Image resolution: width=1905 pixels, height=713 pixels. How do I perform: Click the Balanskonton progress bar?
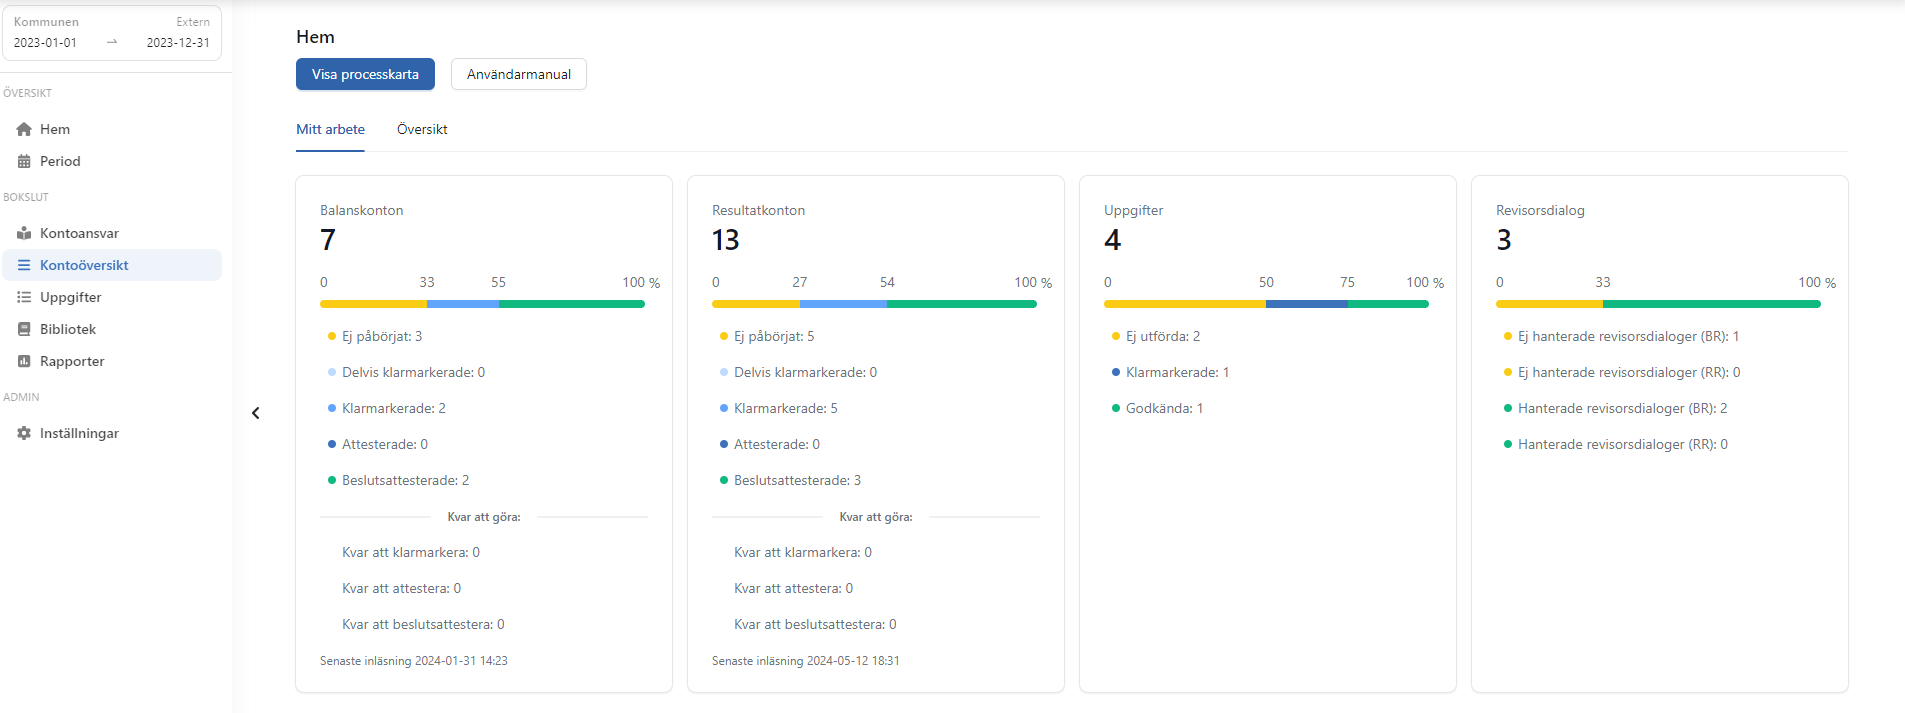tap(482, 304)
